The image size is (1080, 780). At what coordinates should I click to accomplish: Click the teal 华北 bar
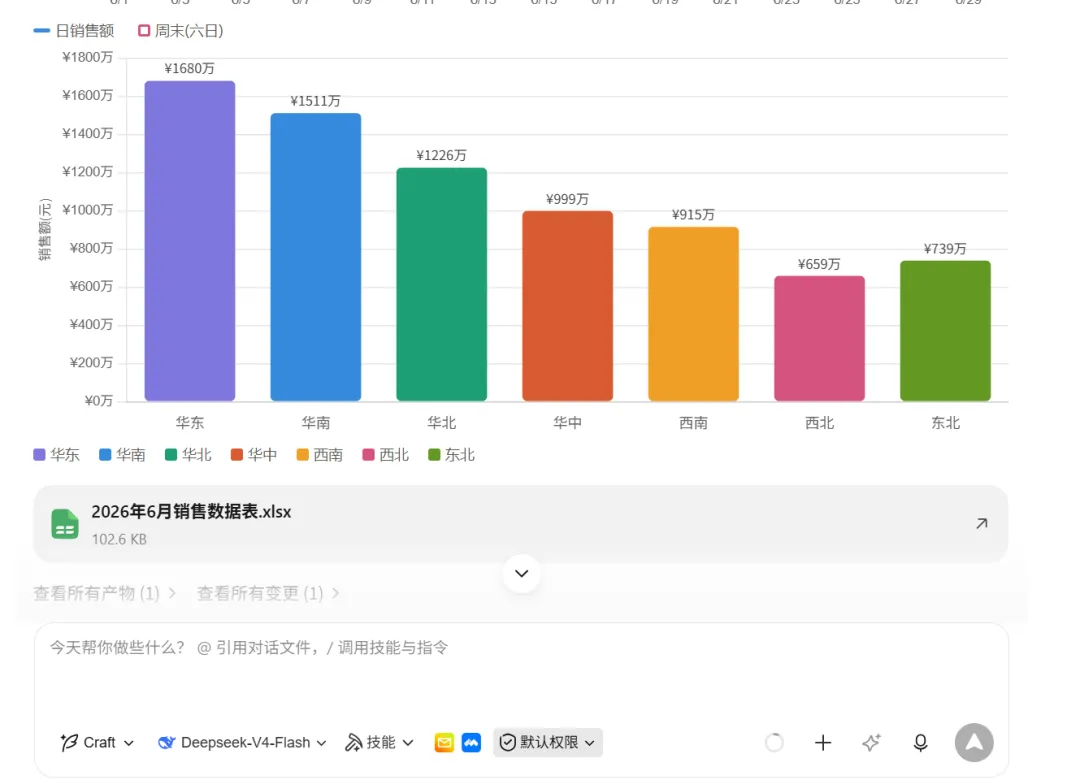click(x=442, y=285)
